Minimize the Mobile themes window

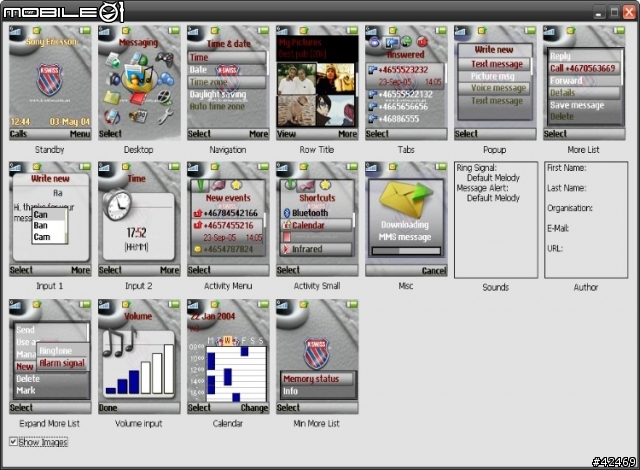coord(599,13)
